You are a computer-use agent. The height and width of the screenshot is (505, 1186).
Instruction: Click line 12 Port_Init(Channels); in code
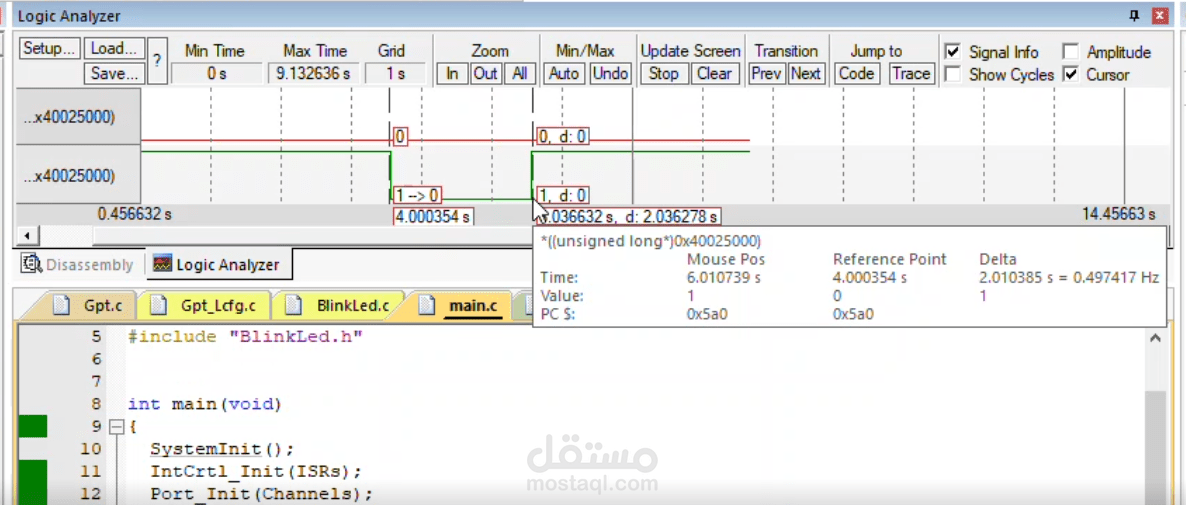(262, 494)
